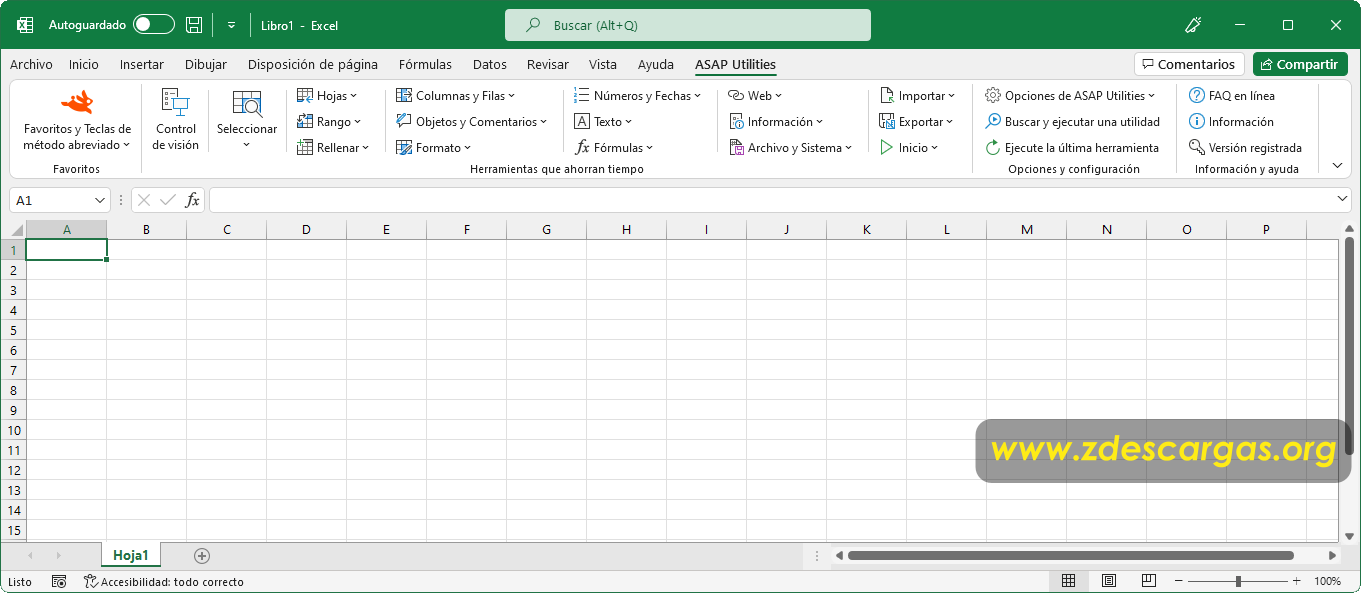
Task: Click the 100% zoom level
Action: (x=1327, y=581)
